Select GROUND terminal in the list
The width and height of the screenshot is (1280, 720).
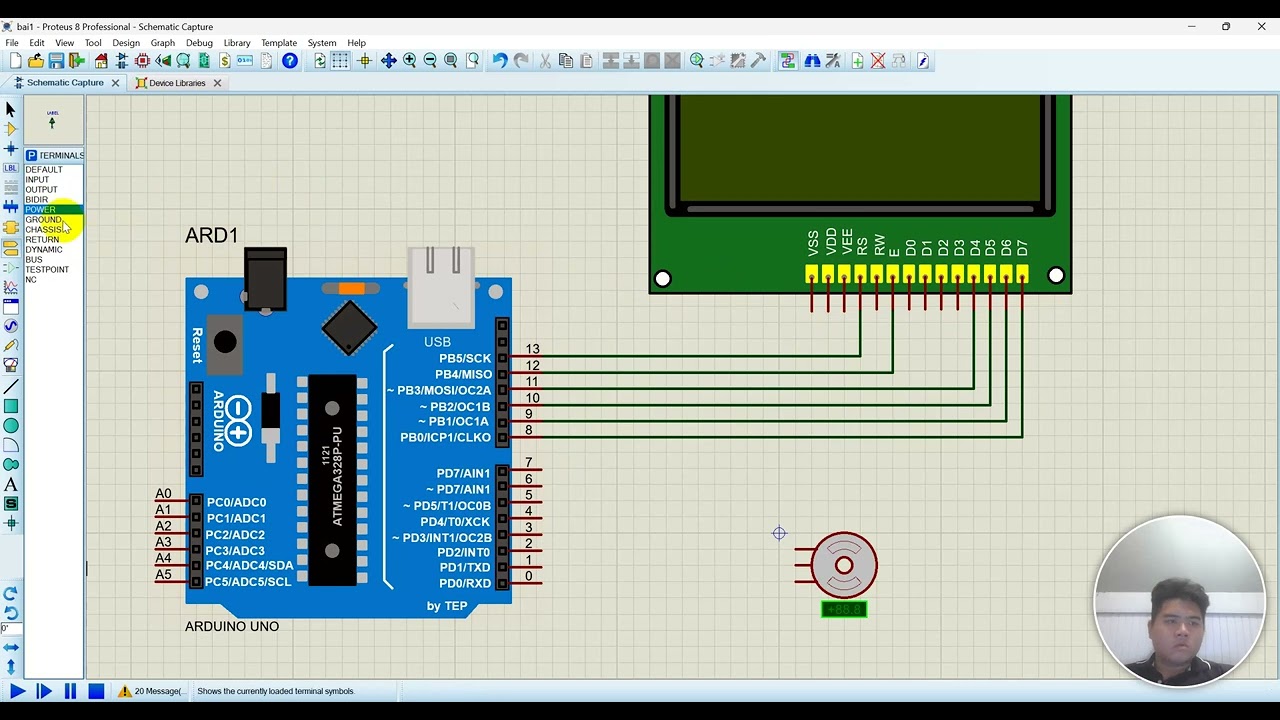point(43,220)
